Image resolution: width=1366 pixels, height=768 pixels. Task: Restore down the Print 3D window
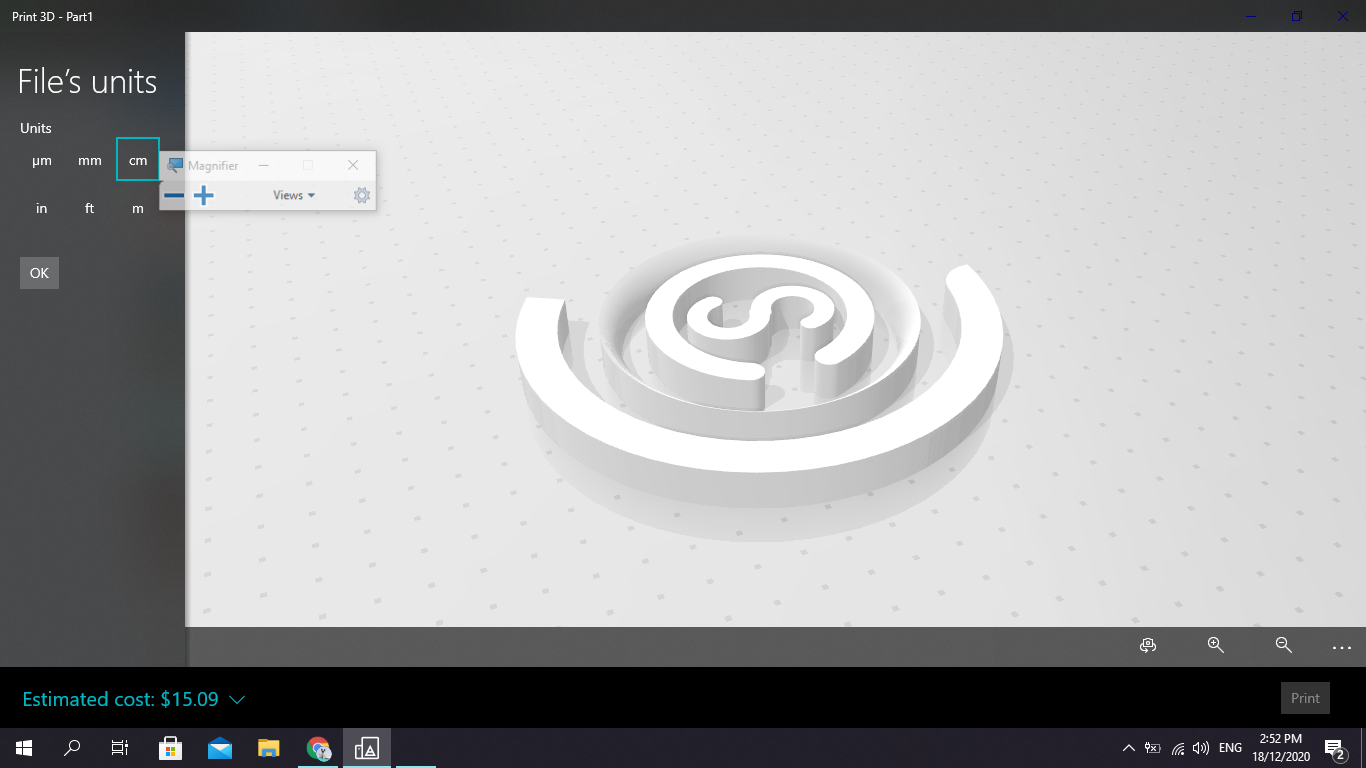coord(1297,16)
